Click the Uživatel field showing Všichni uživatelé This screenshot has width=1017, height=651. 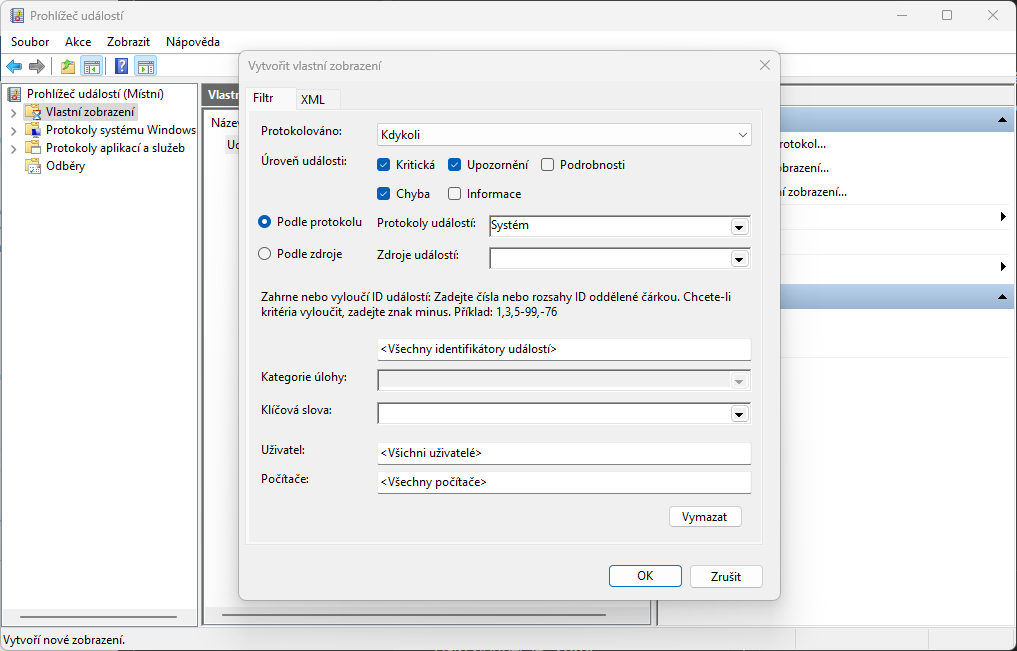coord(563,452)
